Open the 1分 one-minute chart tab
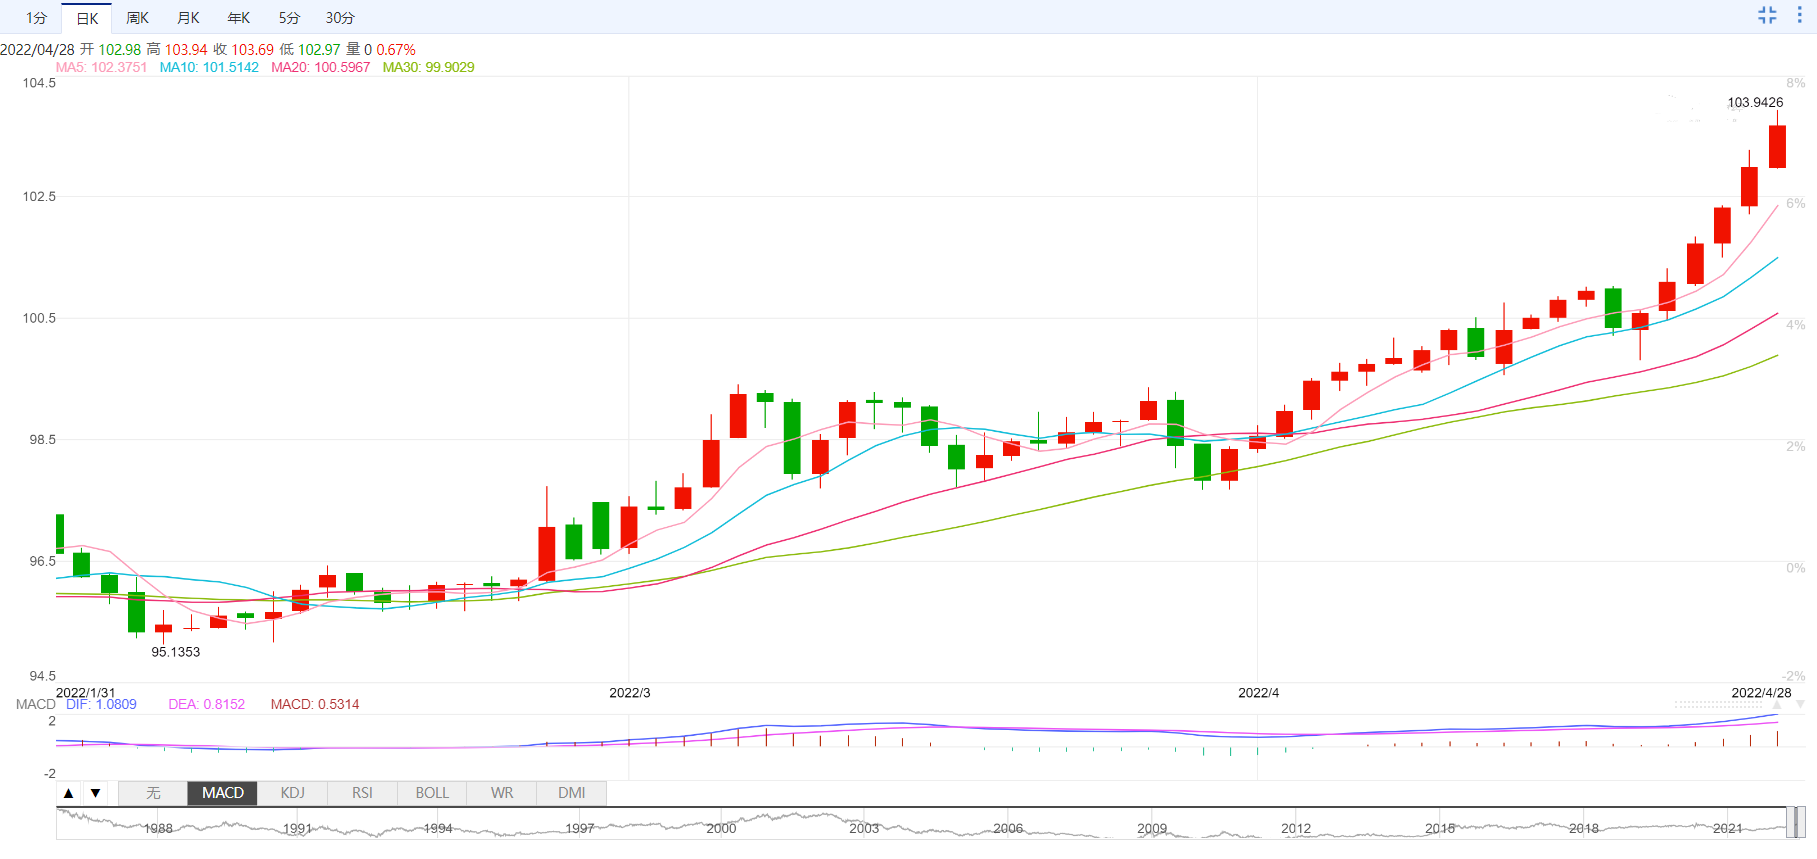Image resolution: width=1817 pixels, height=859 pixels. [36, 18]
